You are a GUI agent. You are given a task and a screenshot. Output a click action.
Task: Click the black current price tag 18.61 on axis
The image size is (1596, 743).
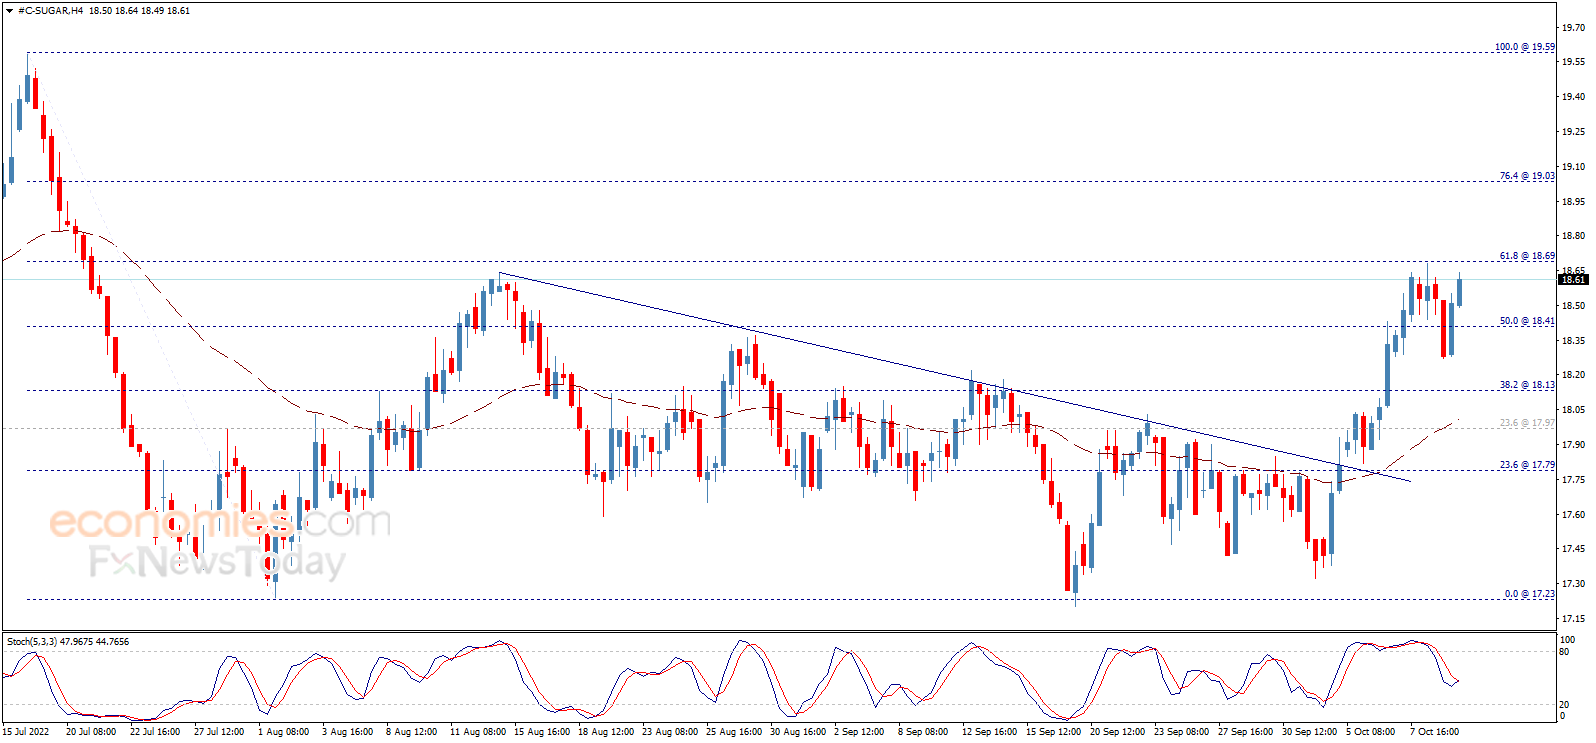tap(1573, 280)
